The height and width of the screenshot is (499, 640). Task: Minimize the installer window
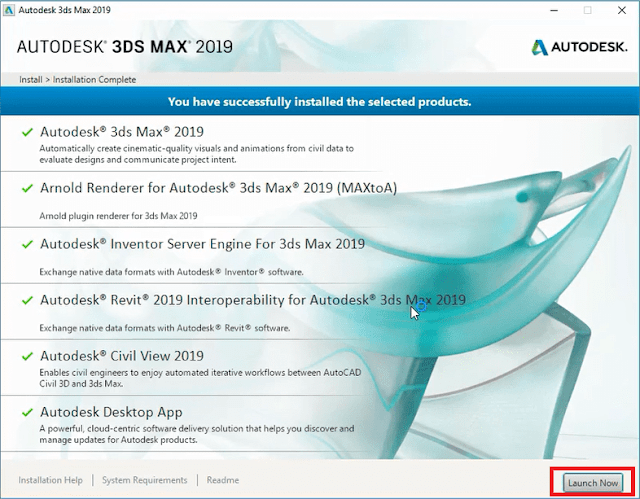pos(554,10)
